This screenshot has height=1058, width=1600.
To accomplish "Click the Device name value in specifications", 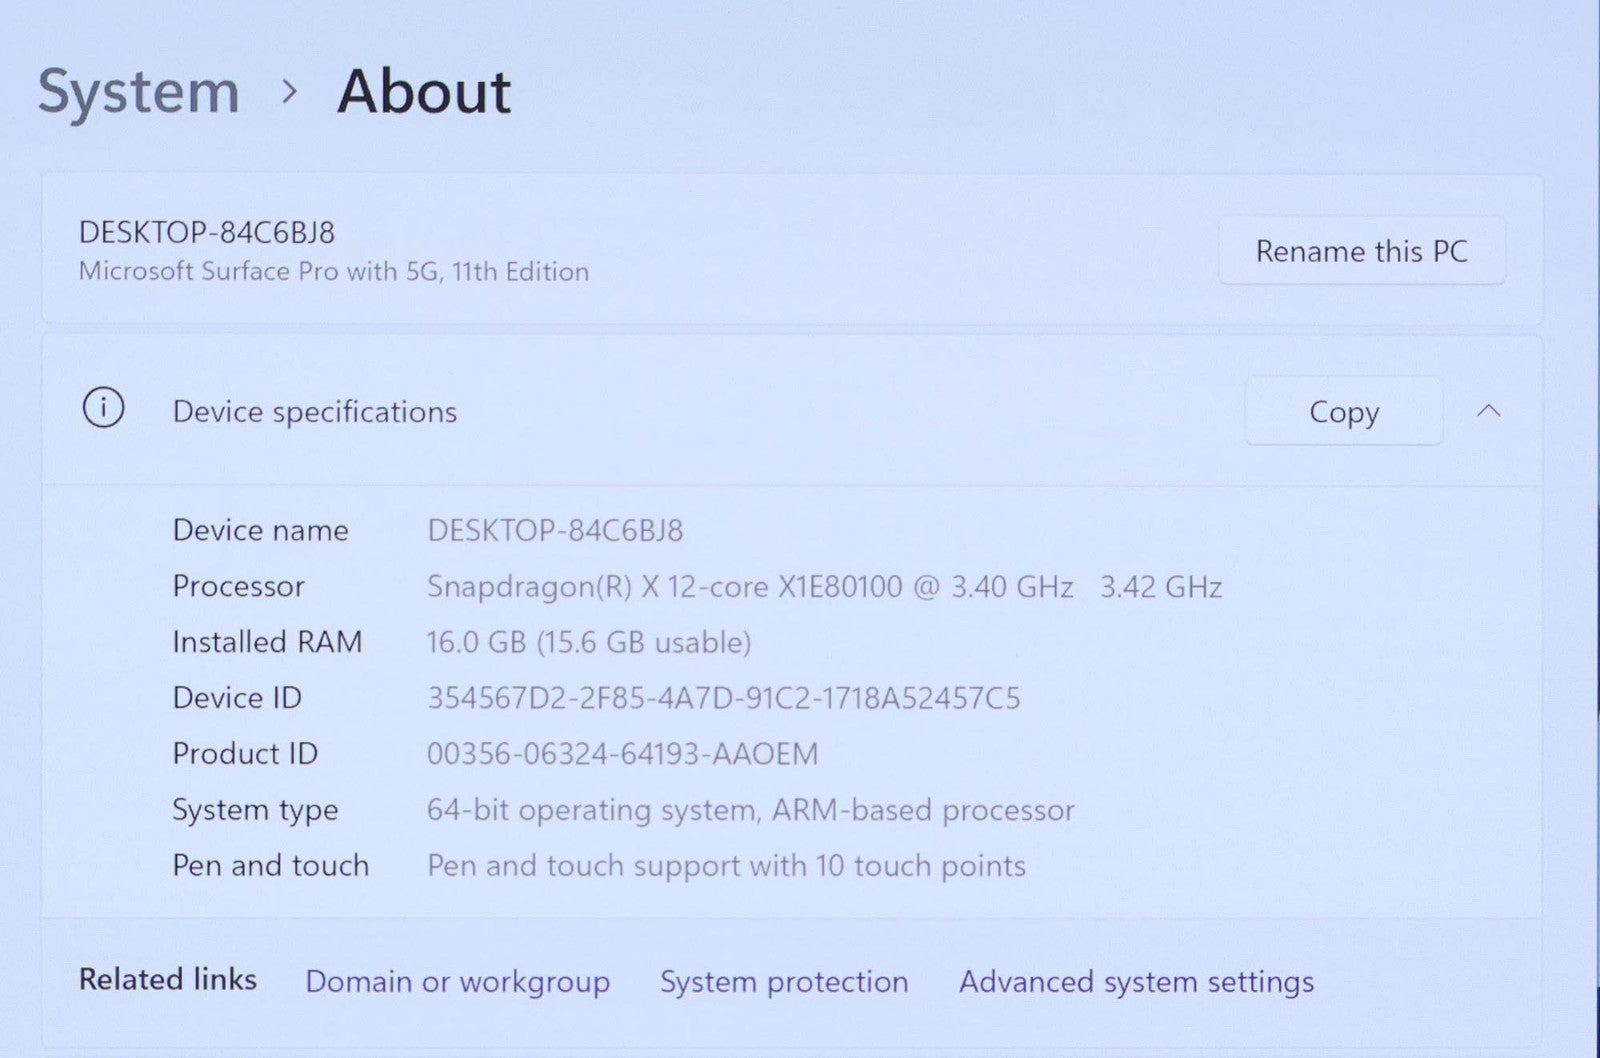I will tap(555, 531).
